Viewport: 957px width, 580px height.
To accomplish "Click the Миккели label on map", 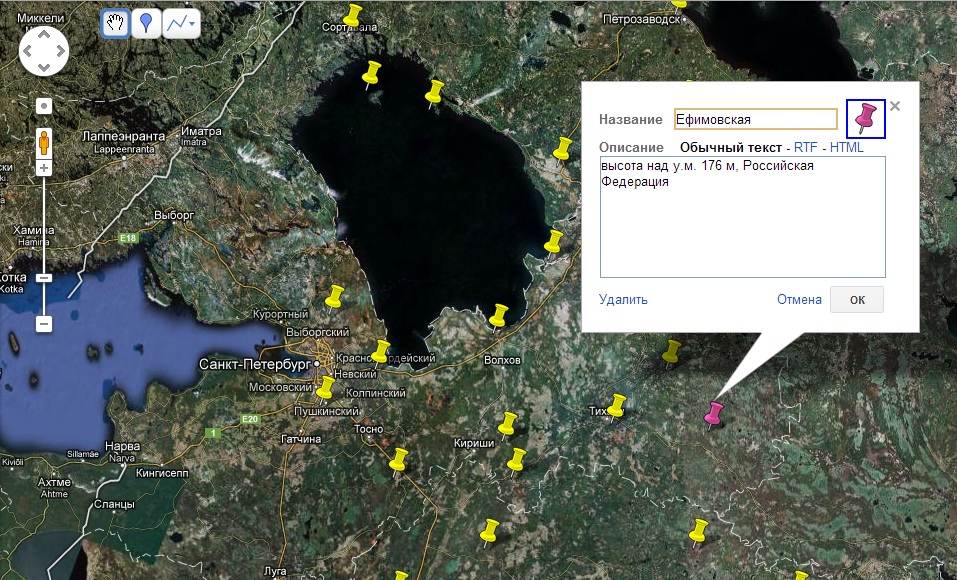I will pos(40,18).
